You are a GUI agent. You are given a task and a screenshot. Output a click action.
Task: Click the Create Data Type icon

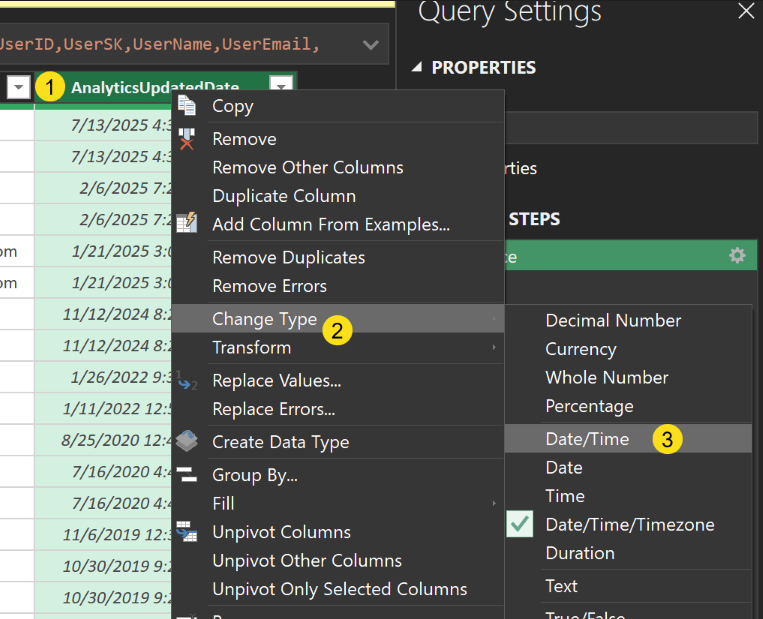(187, 441)
